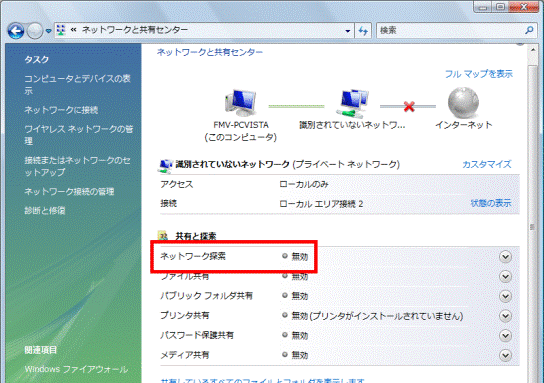Click the magnifier search icon
This screenshot has width=544, height=383.
[x=529, y=31]
